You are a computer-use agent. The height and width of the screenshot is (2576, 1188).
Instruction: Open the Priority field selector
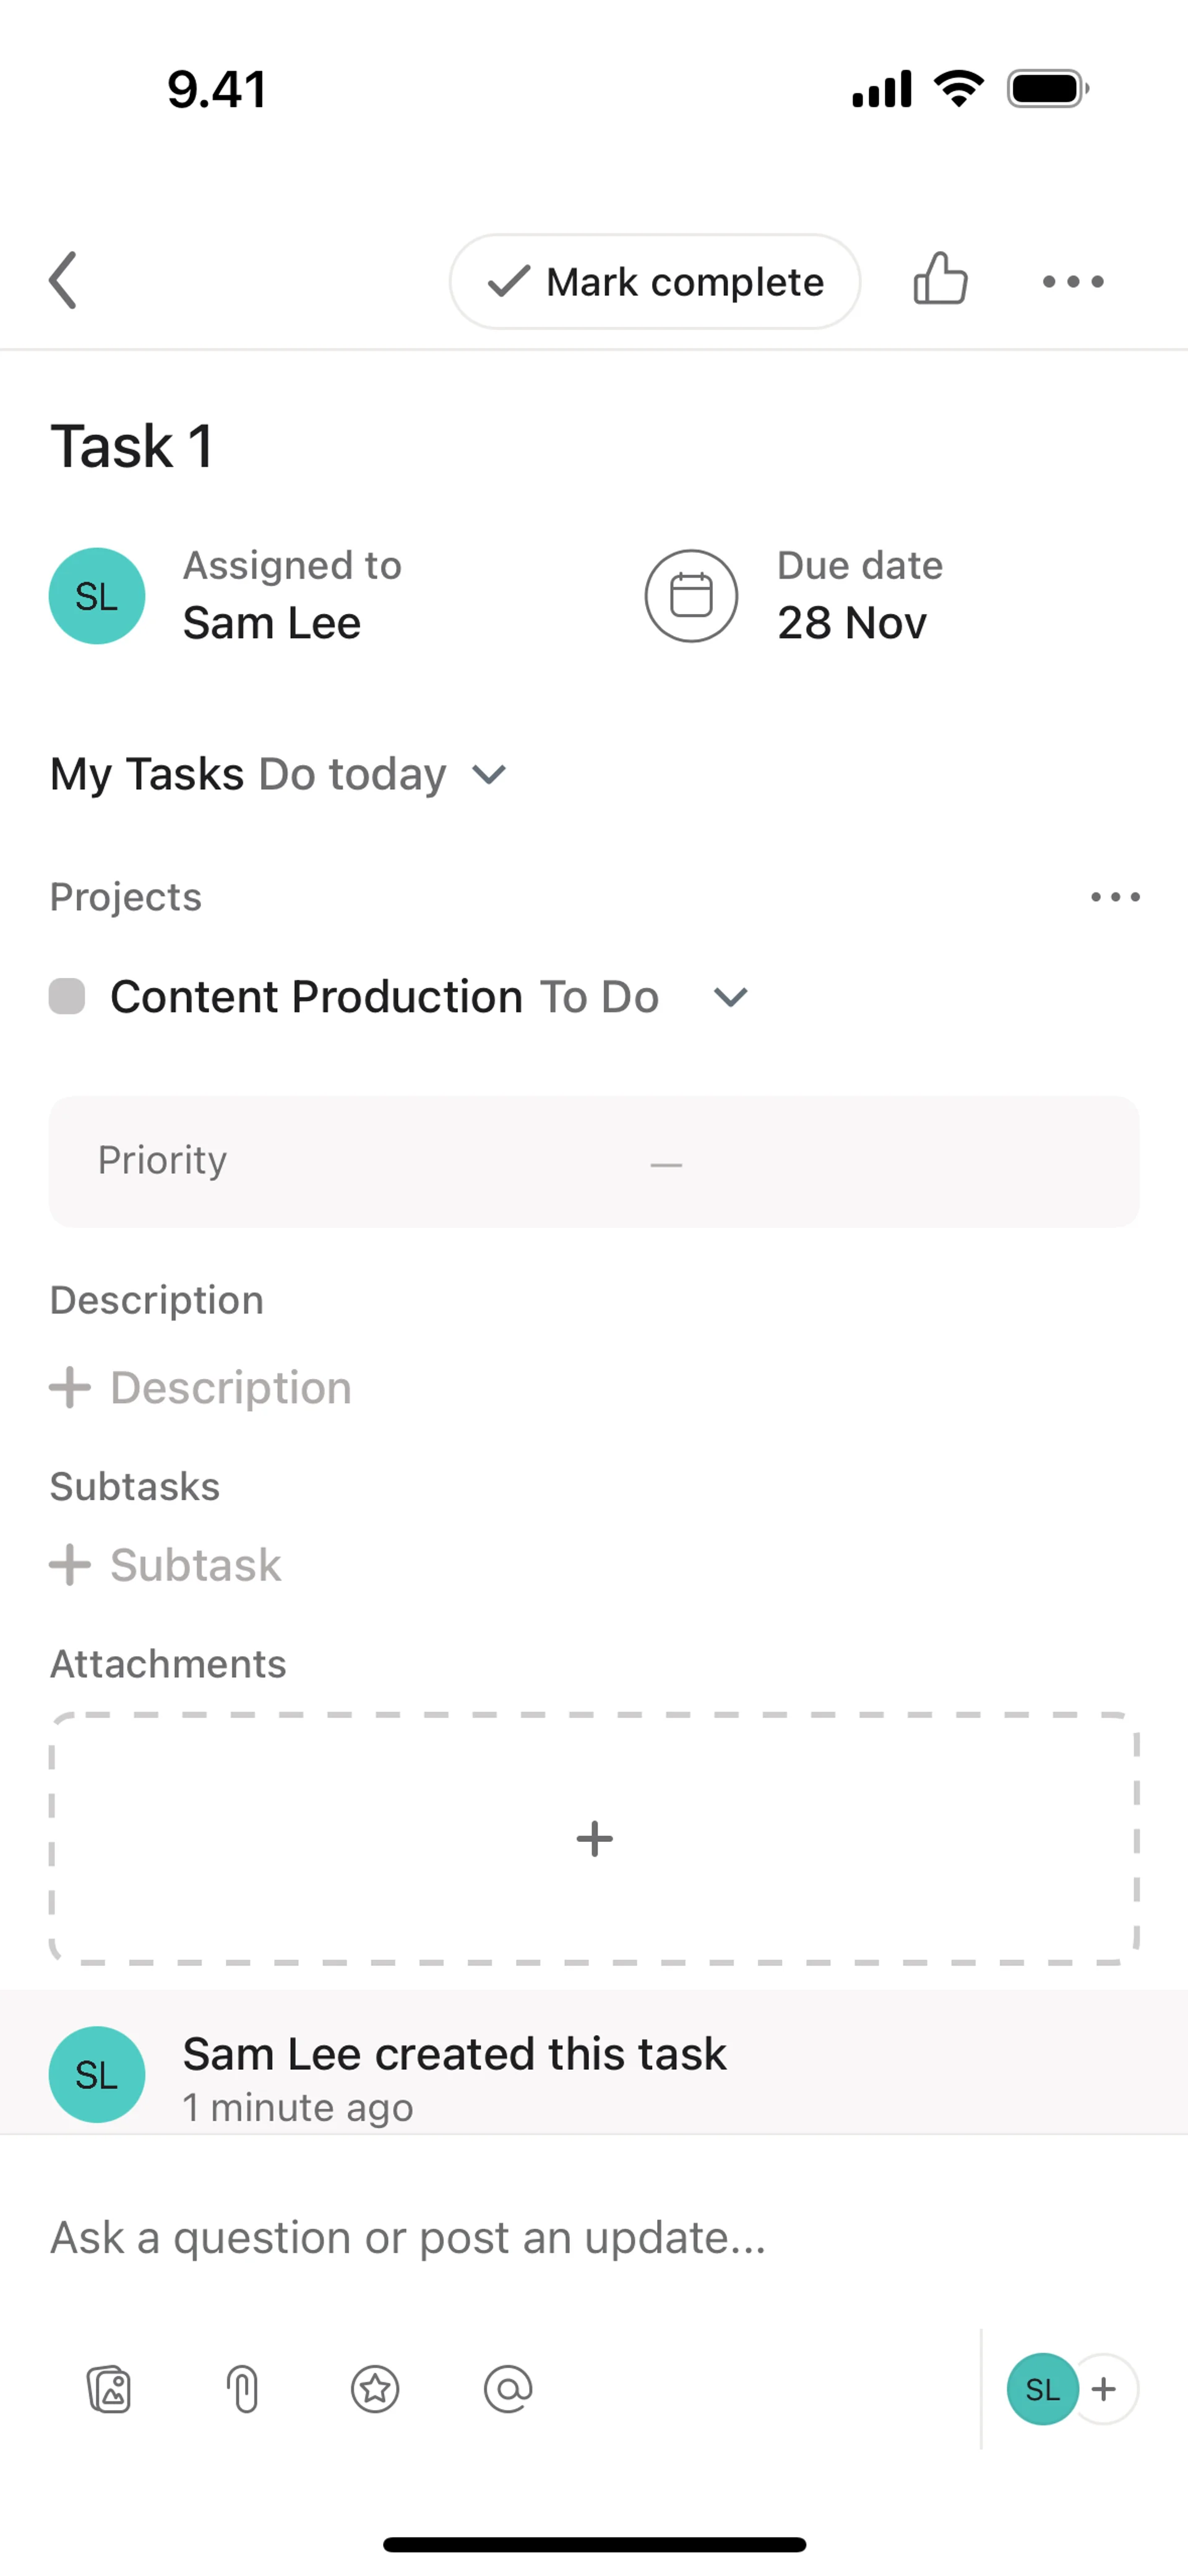pos(594,1162)
